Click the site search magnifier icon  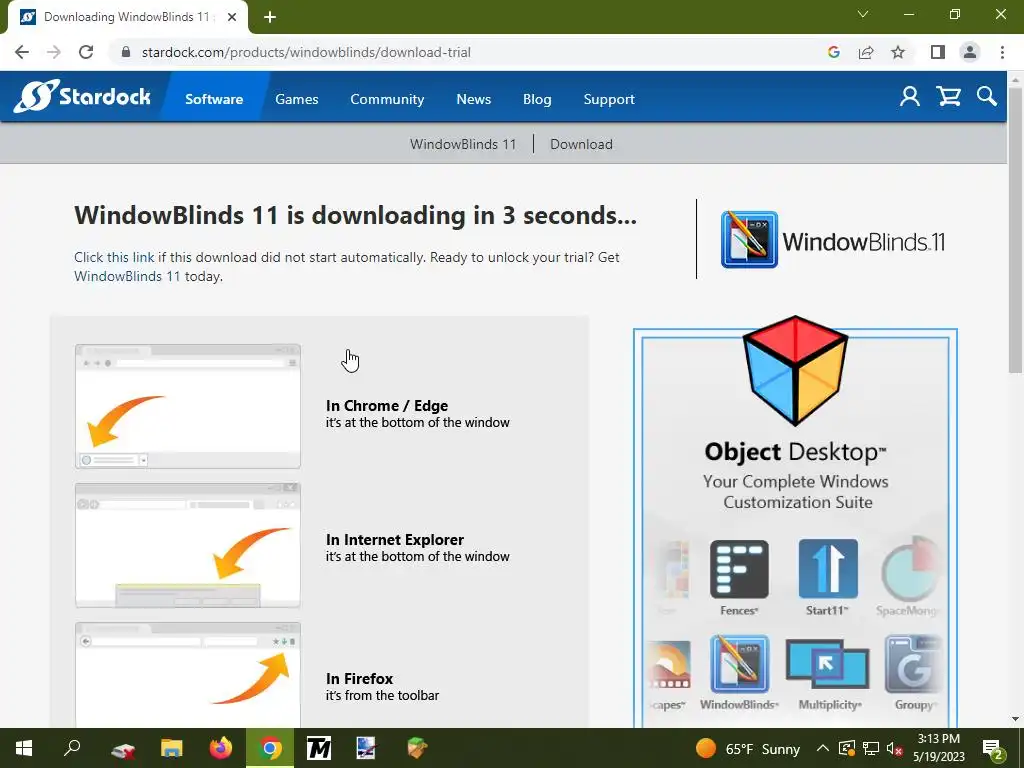pos(987,97)
